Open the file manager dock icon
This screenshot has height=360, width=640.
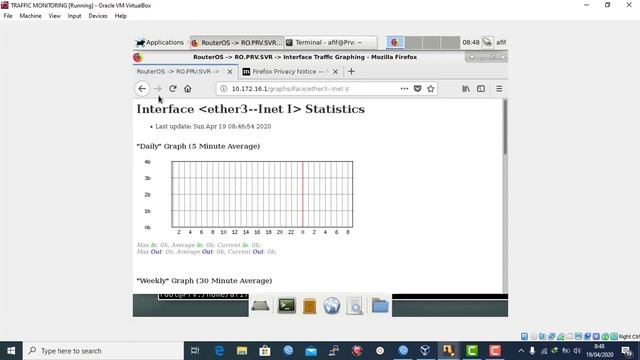click(x=309, y=306)
